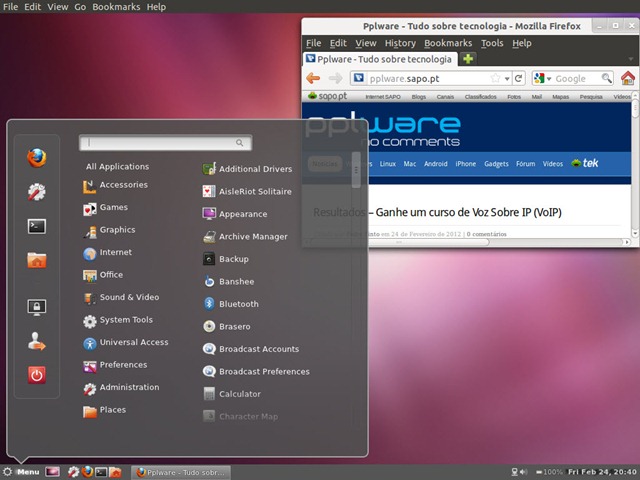Open top panel Go menu
Image resolution: width=640 pixels, height=480 pixels.
pyautogui.click(x=80, y=7)
